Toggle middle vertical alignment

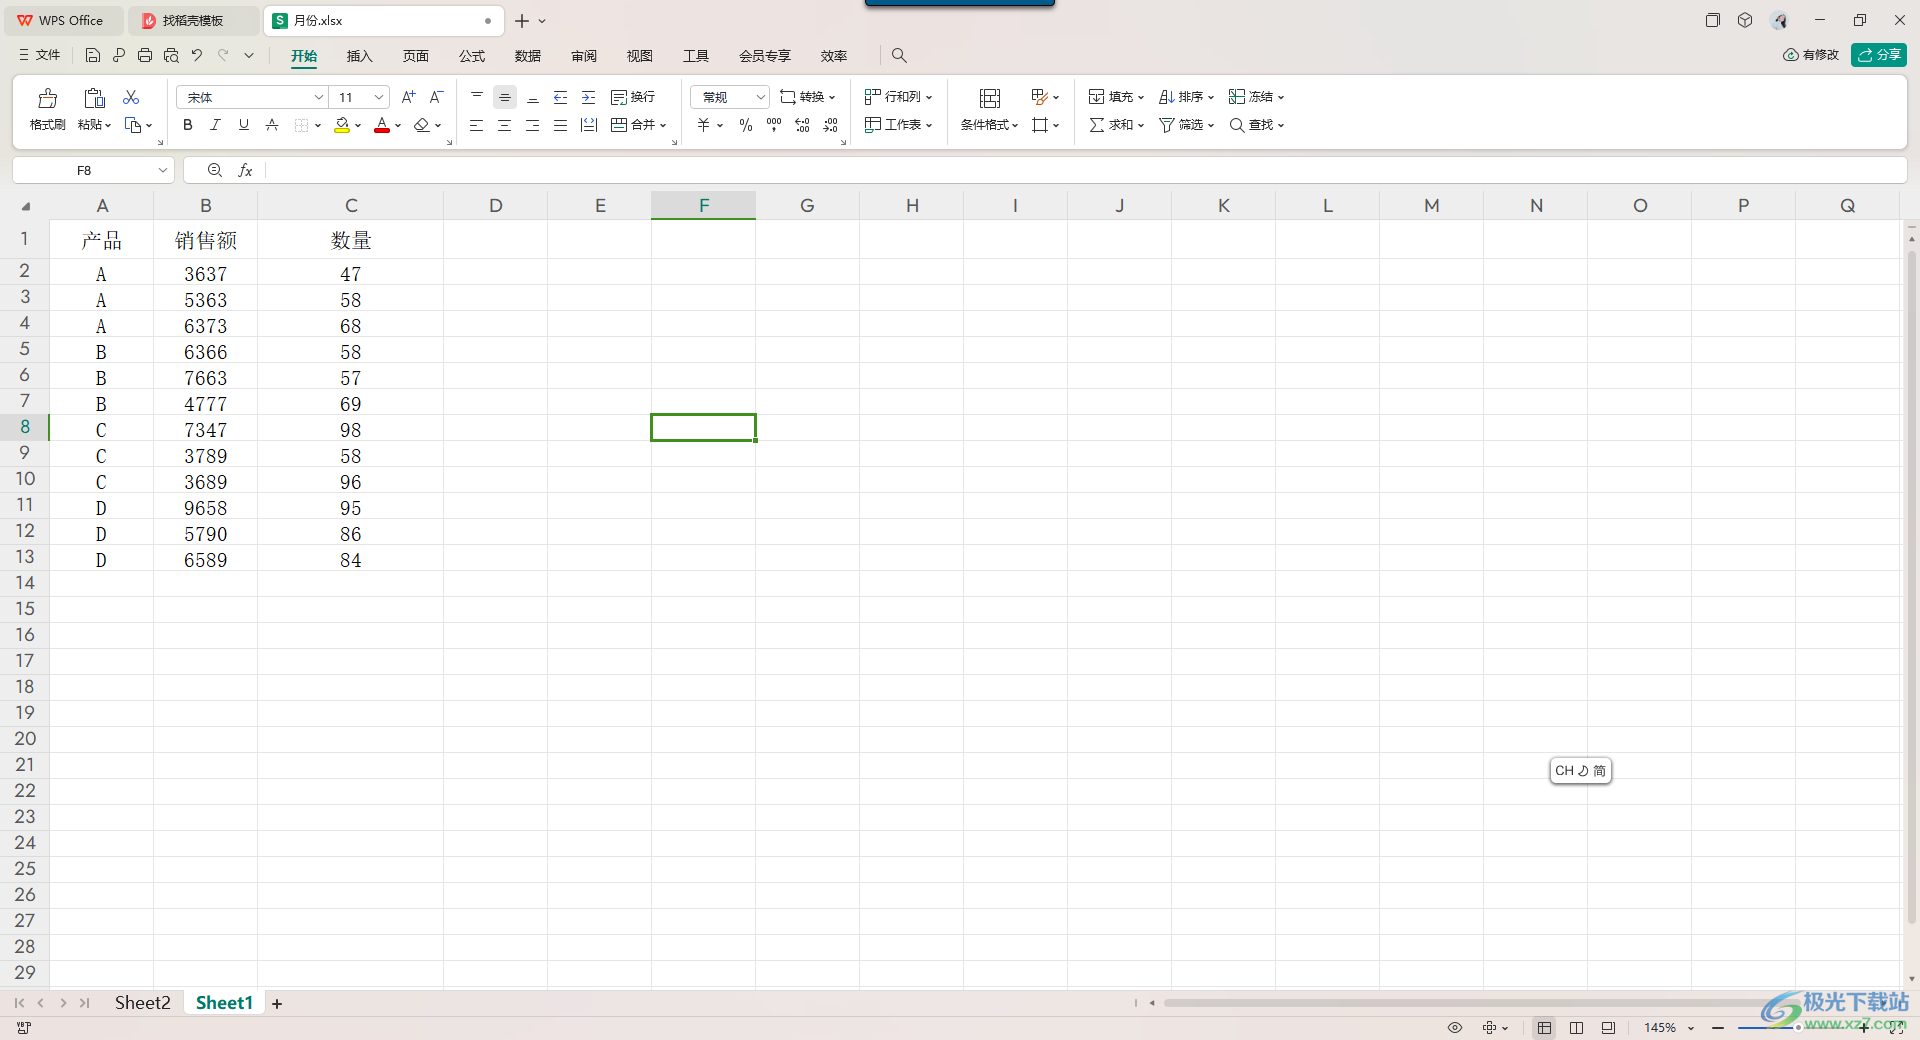tap(505, 97)
